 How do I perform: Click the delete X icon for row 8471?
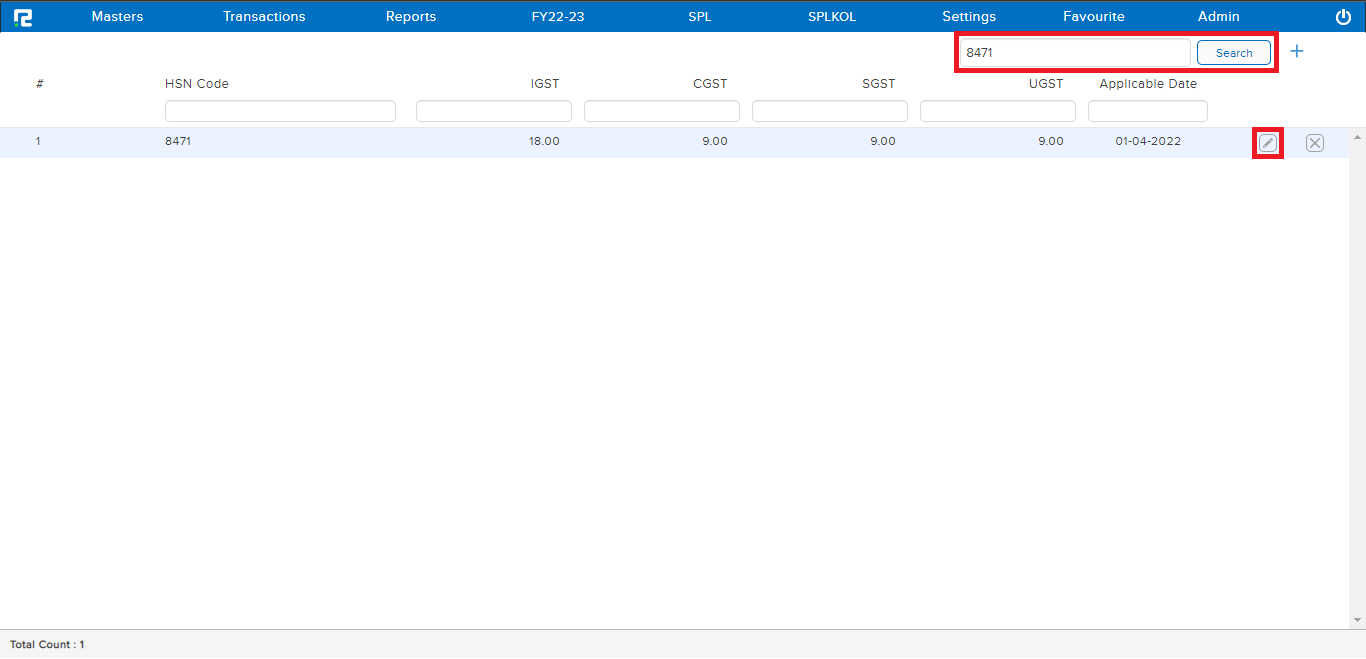coord(1315,143)
